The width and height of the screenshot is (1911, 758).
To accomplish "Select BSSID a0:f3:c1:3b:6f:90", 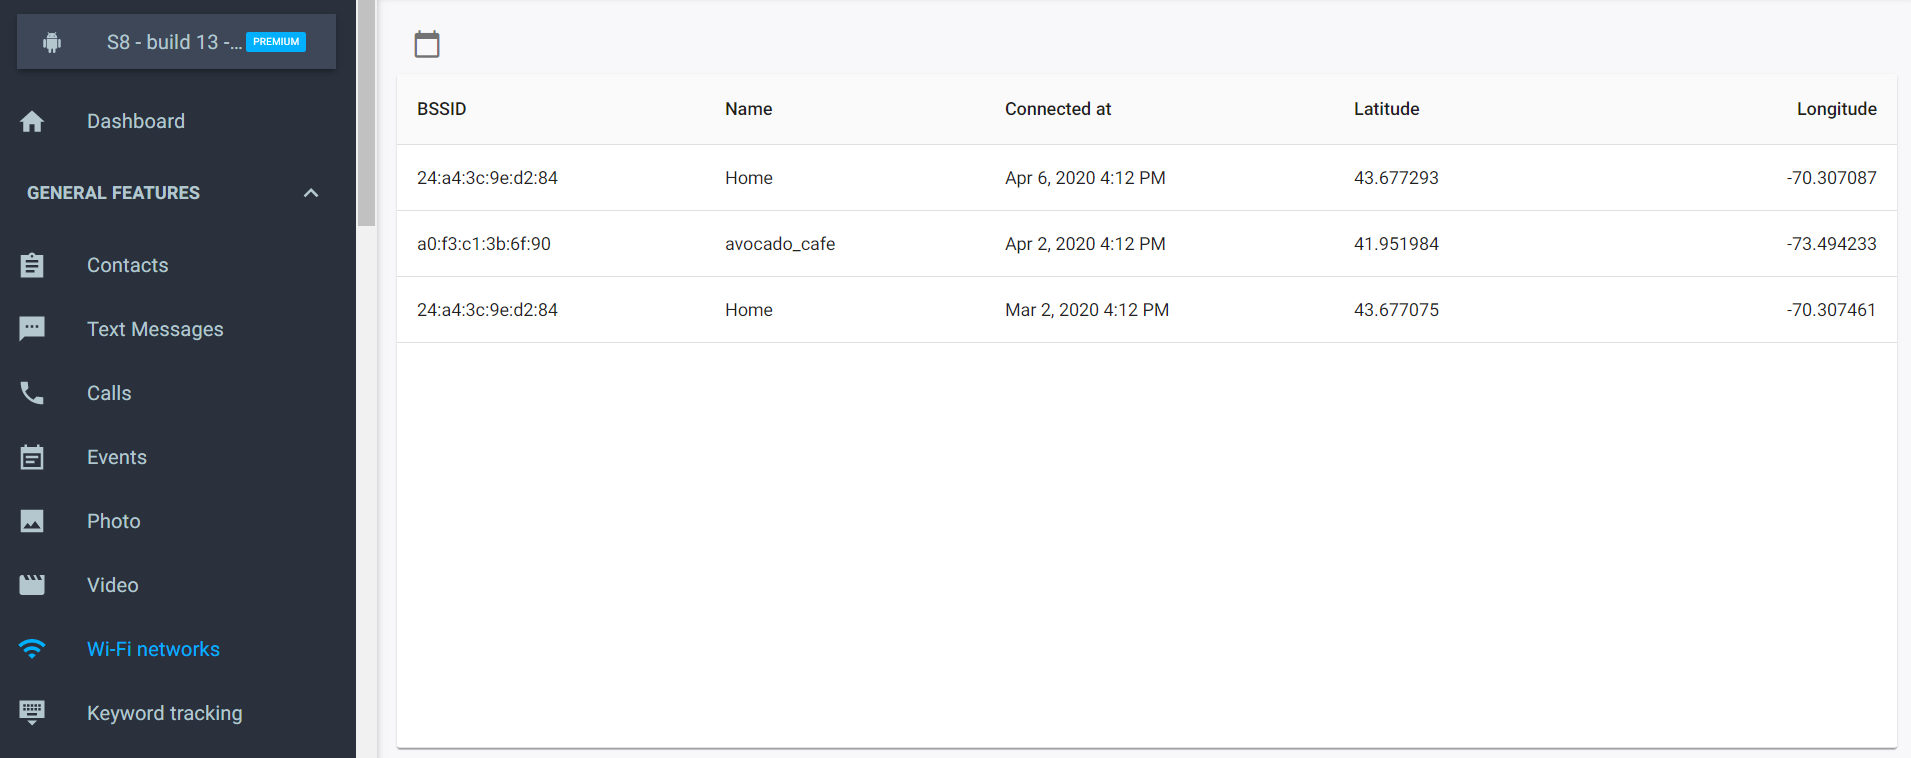I will (x=484, y=244).
